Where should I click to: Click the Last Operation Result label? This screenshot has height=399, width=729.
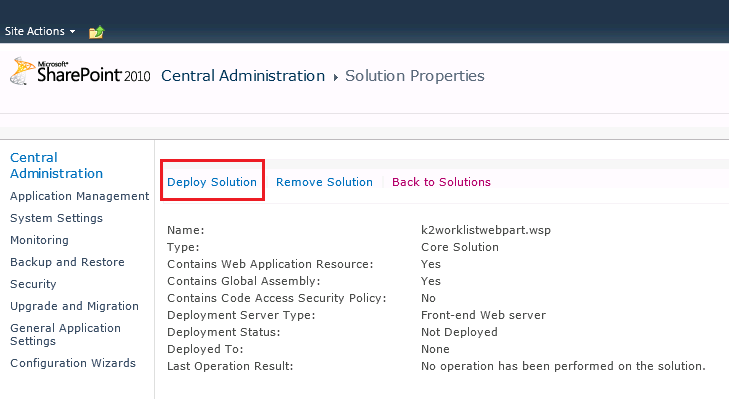(x=230, y=366)
